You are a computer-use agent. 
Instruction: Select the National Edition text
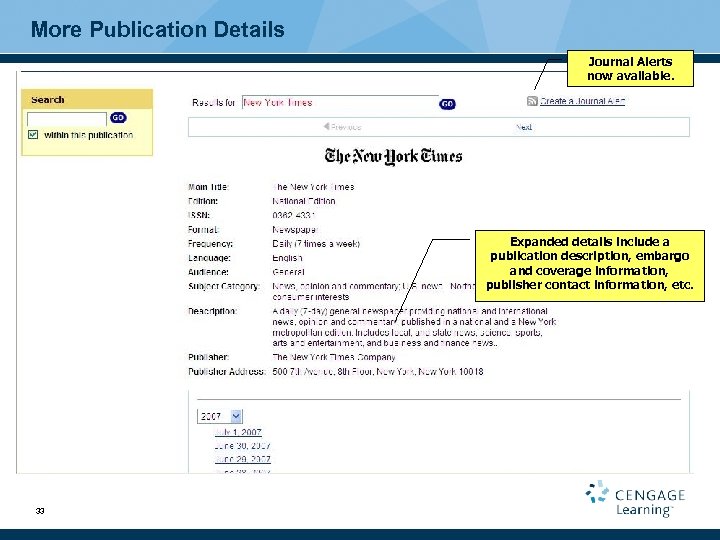click(304, 201)
